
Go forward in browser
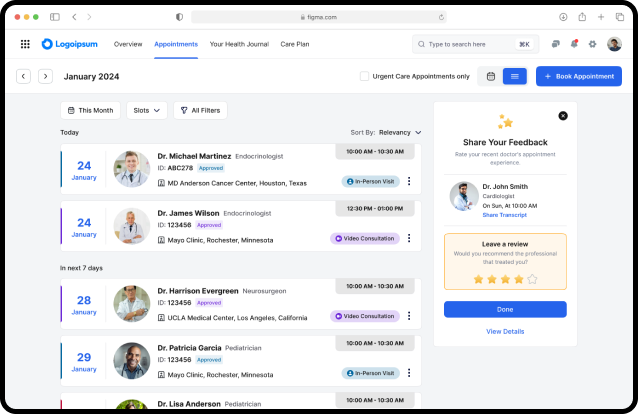(89, 17)
